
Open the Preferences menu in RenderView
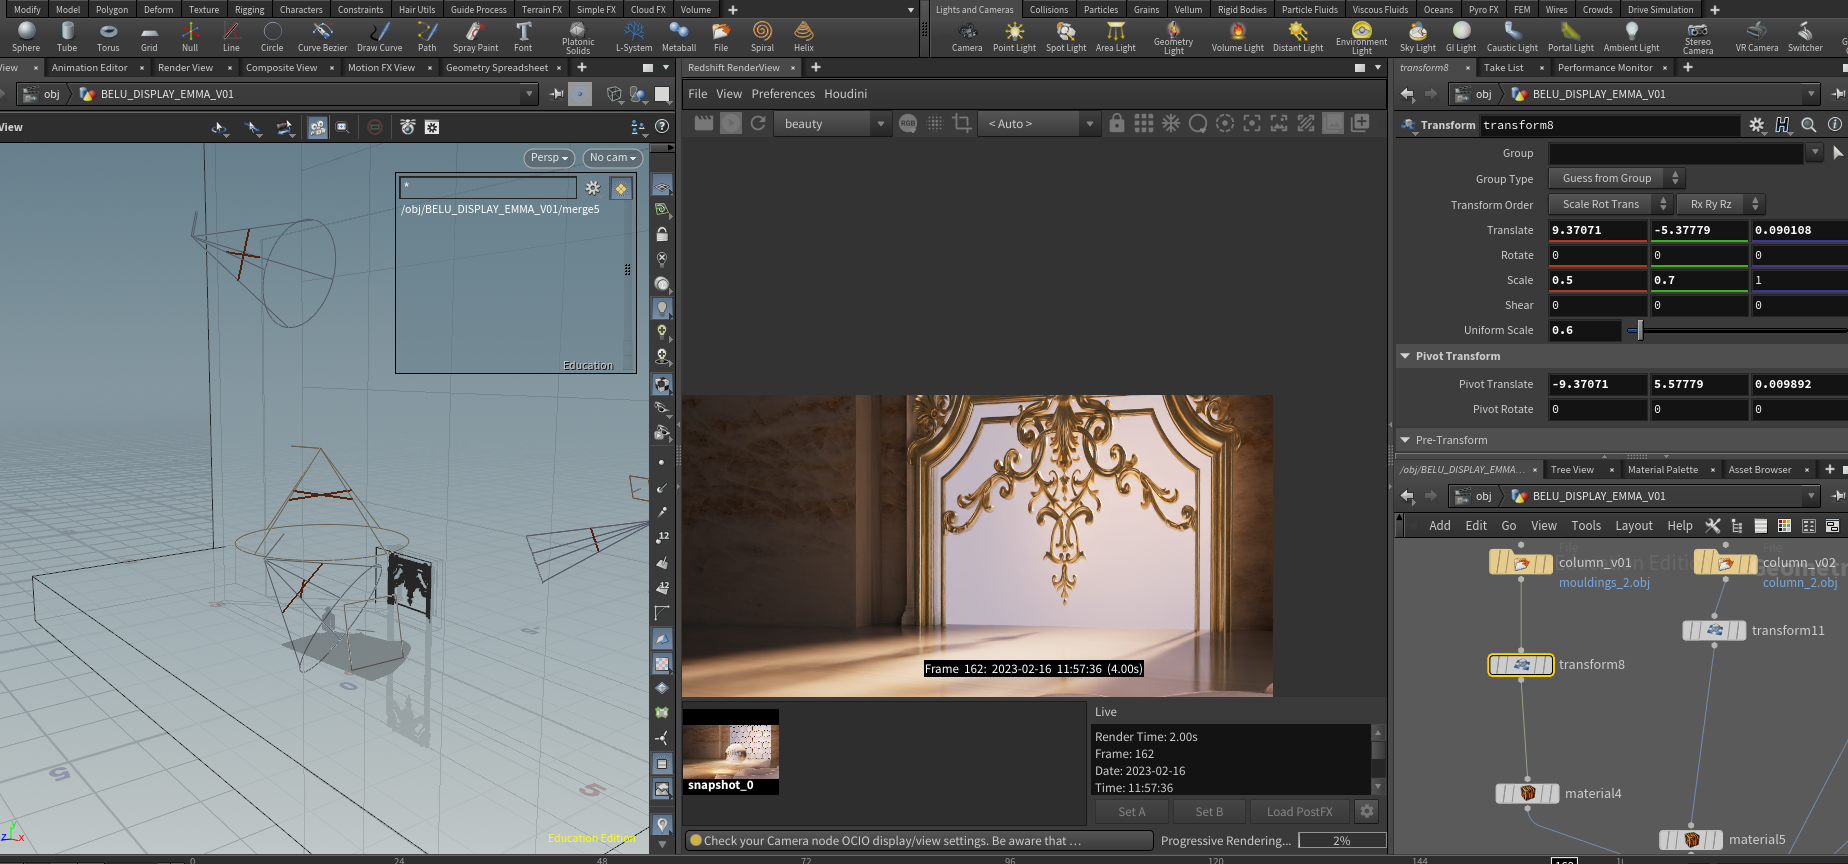(783, 94)
